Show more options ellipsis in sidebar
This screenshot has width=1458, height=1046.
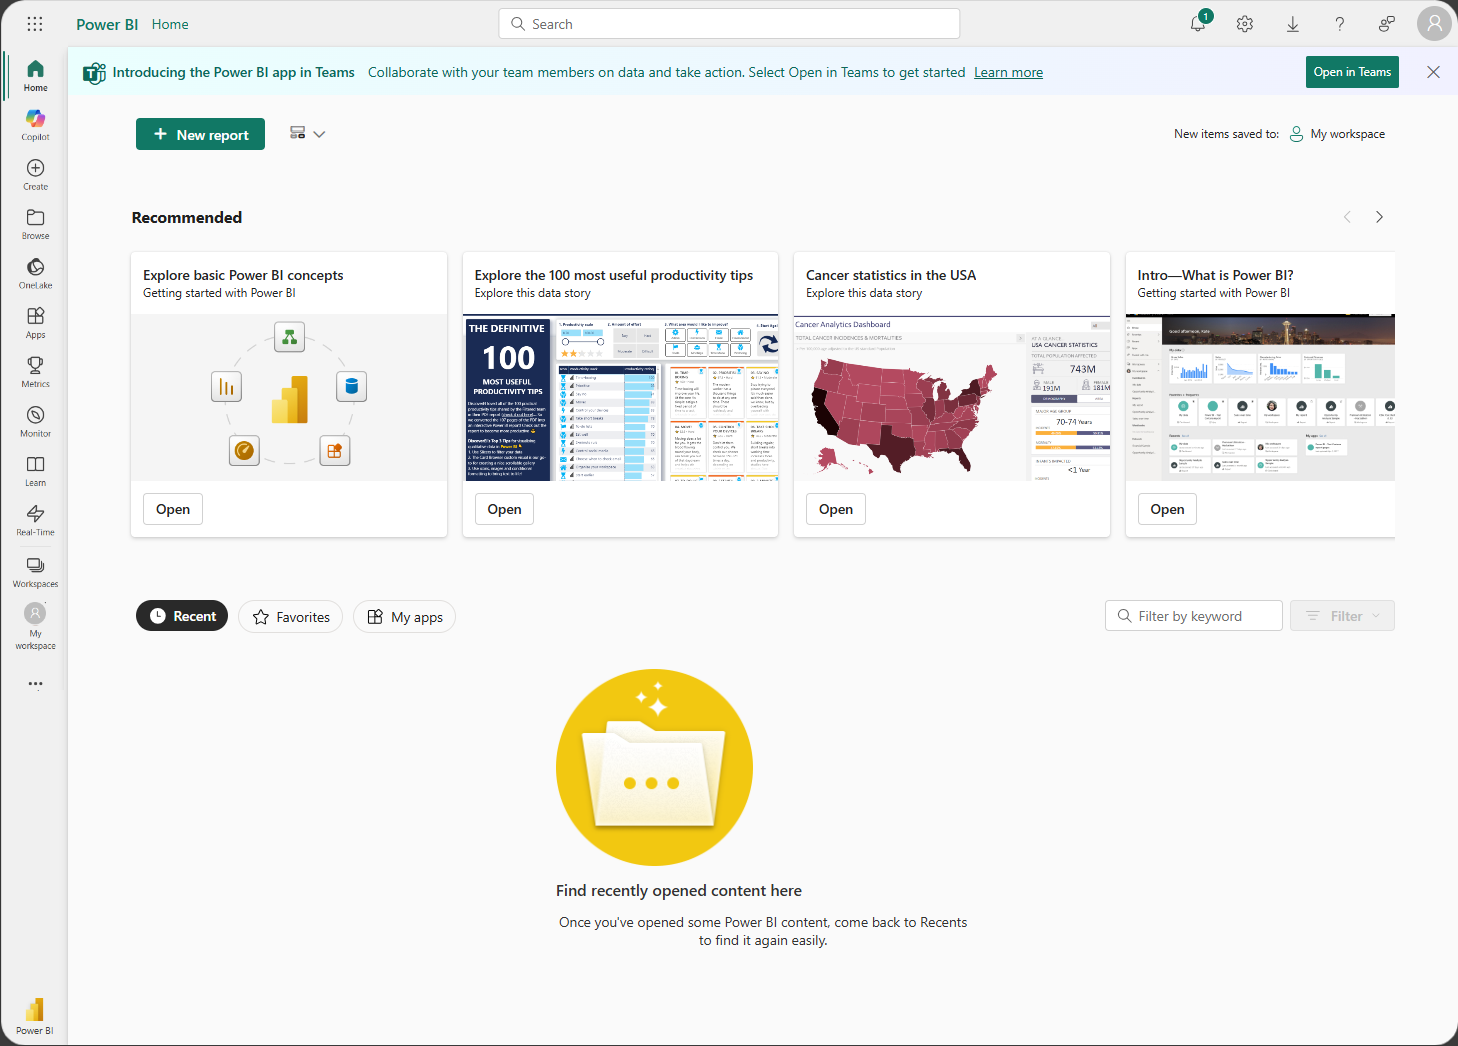[x=35, y=684]
